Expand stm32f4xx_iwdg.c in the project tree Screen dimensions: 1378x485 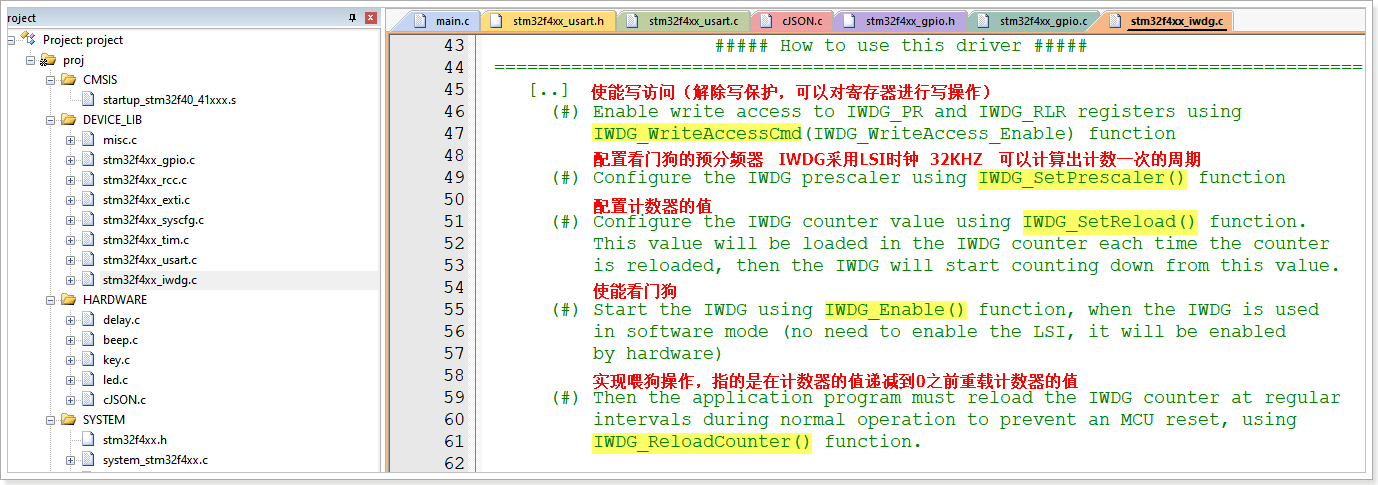coord(71,280)
